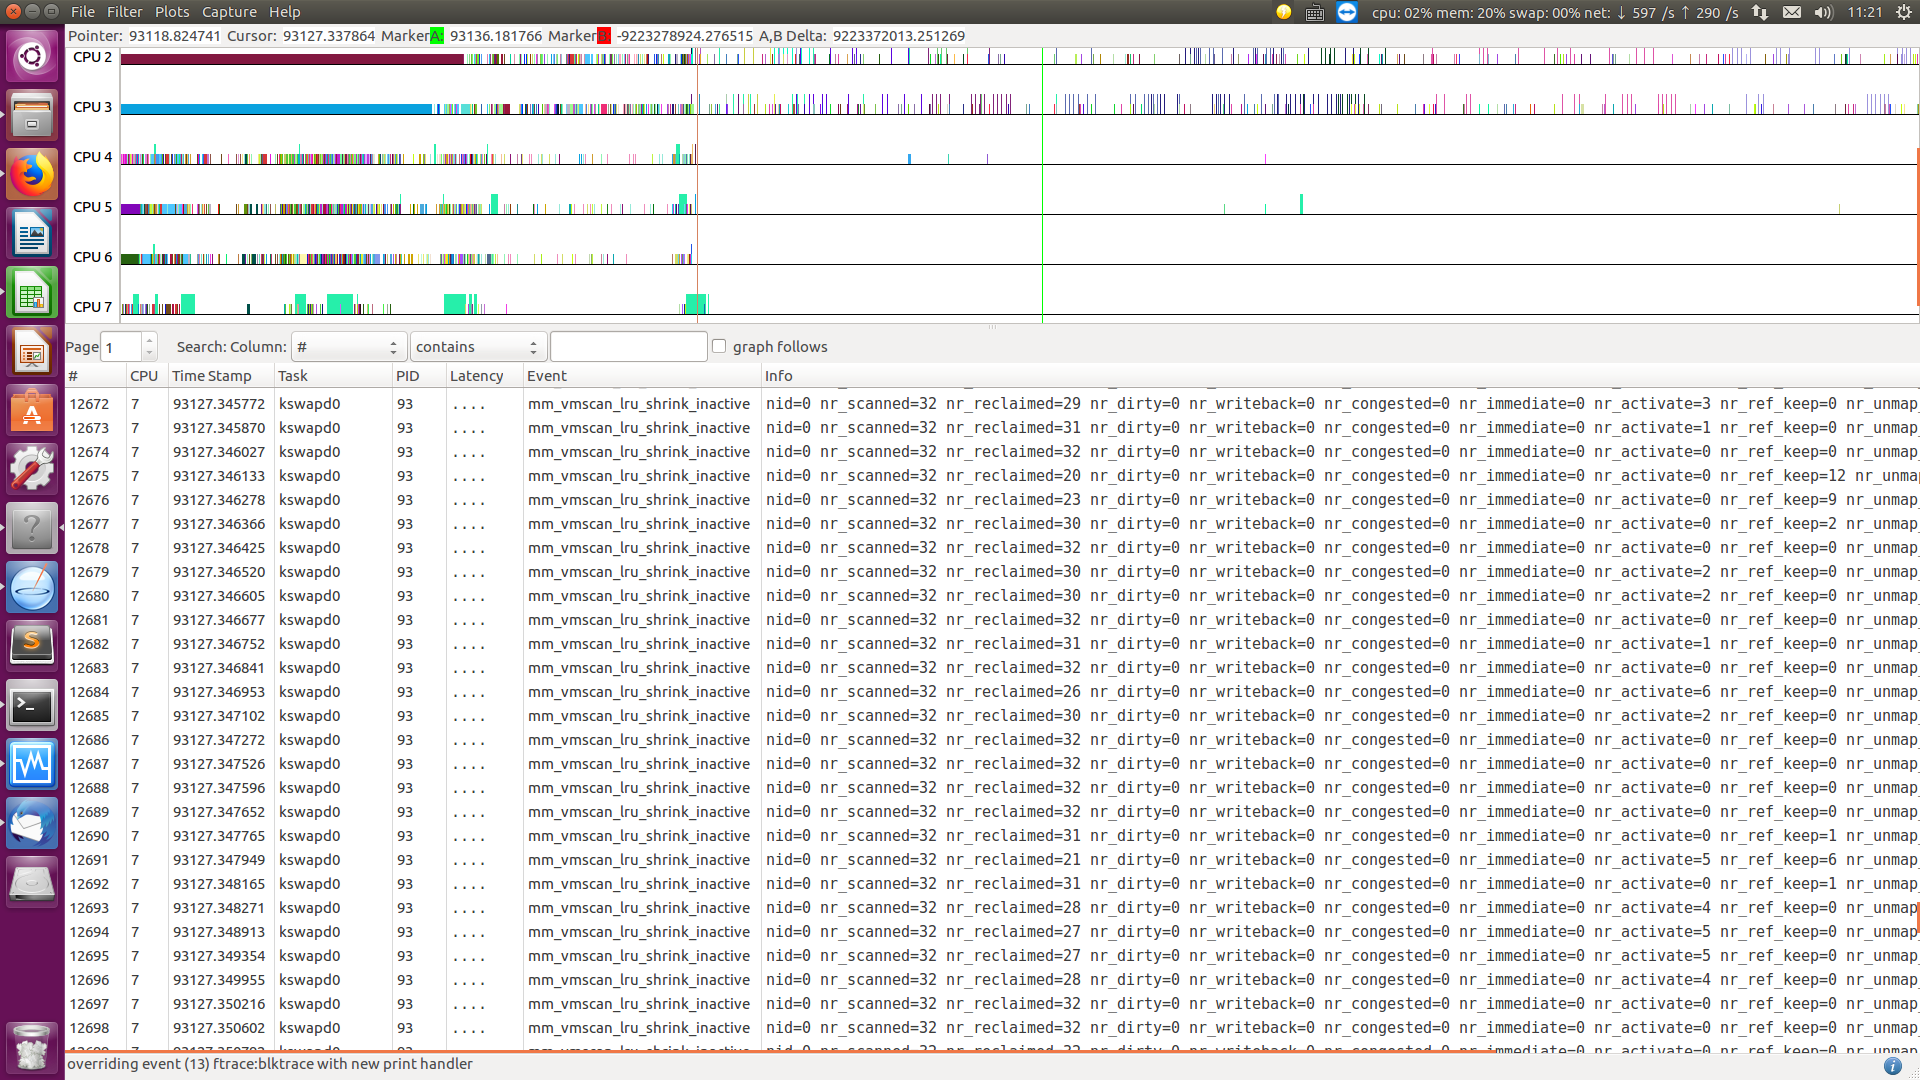Launch the LibreOffice Writer dock icon
The width and height of the screenshot is (1920, 1080).
[x=32, y=235]
